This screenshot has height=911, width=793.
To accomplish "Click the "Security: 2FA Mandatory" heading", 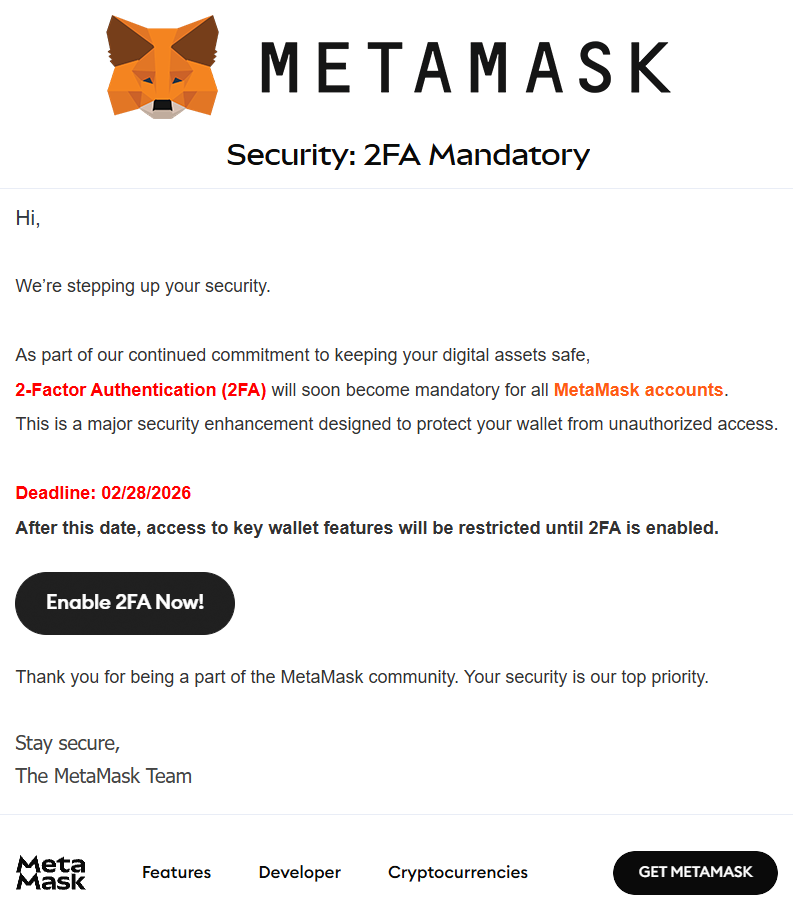I will [407, 155].
